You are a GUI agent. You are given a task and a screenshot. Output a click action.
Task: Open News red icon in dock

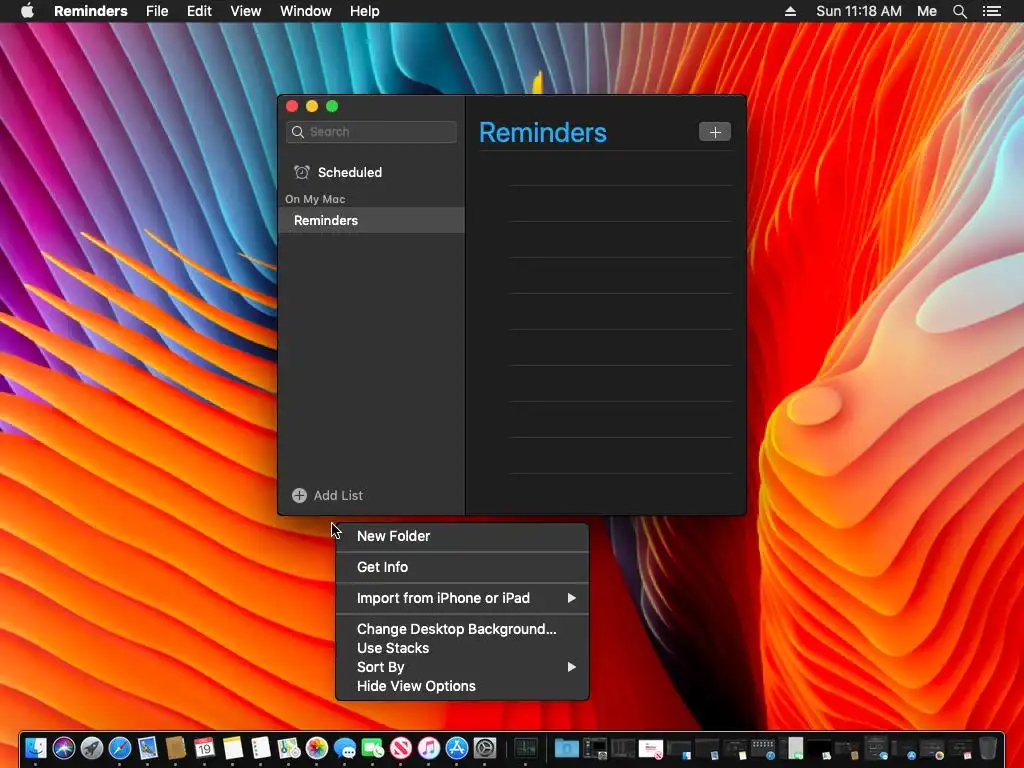coord(401,748)
